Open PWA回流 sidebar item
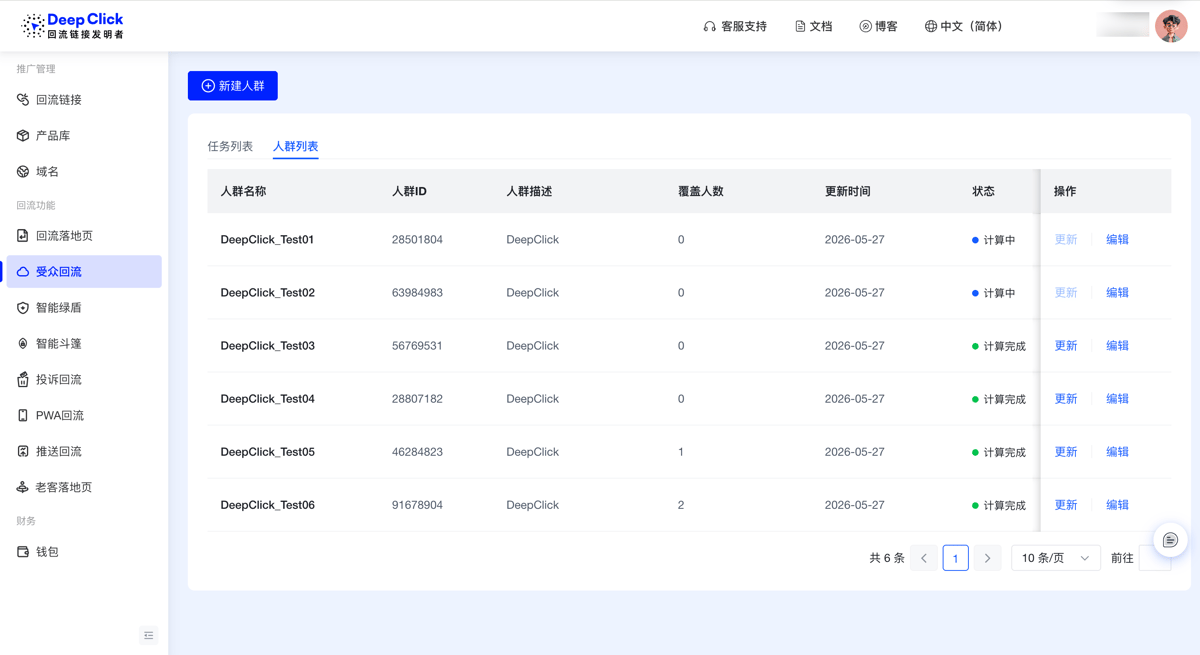 click(x=84, y=416)
